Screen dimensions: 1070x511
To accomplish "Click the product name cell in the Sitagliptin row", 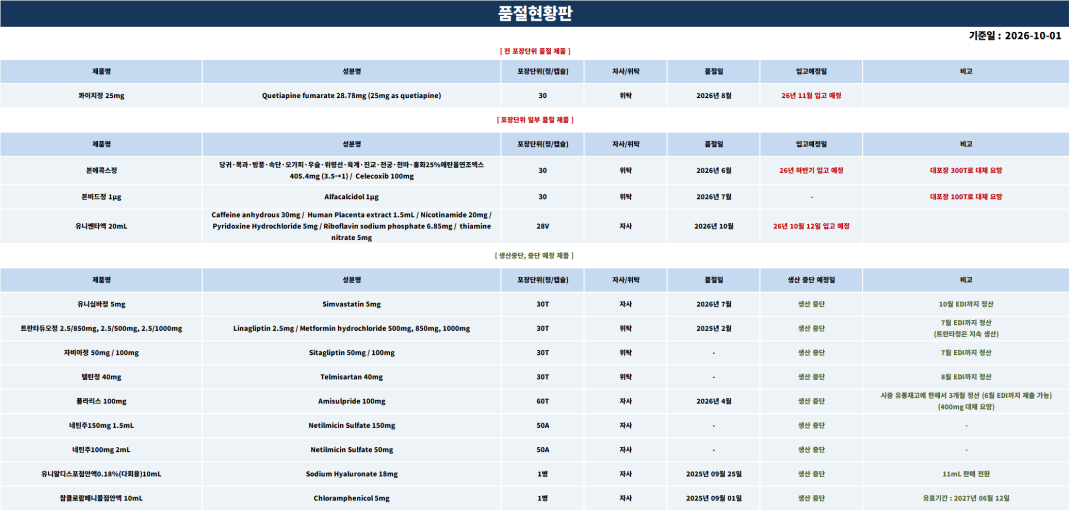I will (x=101, y=353).
